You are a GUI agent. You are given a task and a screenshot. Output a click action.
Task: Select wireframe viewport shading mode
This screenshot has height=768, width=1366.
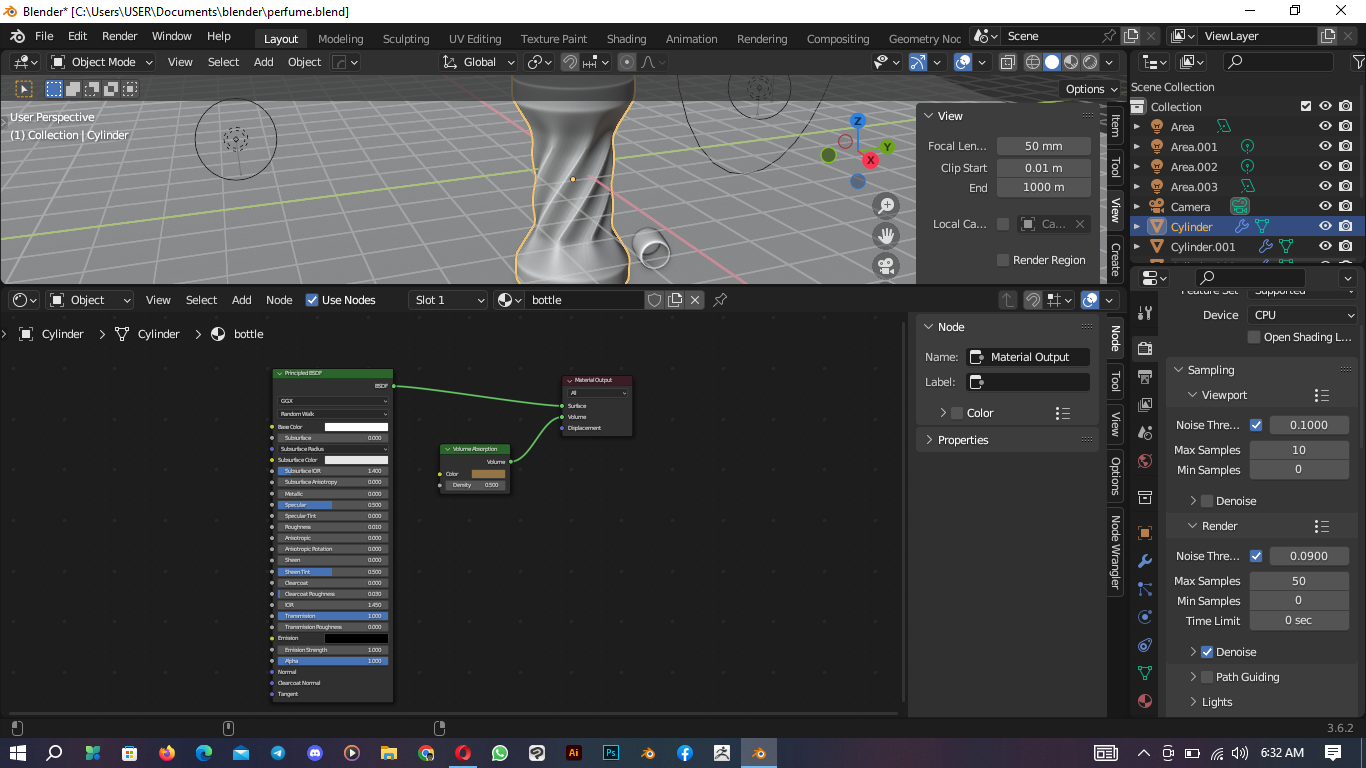coord(1033,62)
